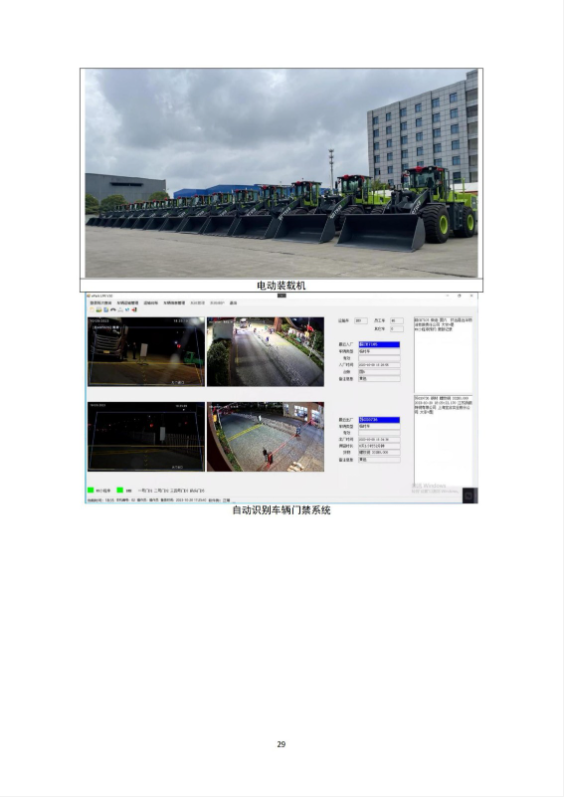Viewport: 564px width, 797px height.
Task: Click the red exit icon ending the toolbar
Action: coord(134,310)
